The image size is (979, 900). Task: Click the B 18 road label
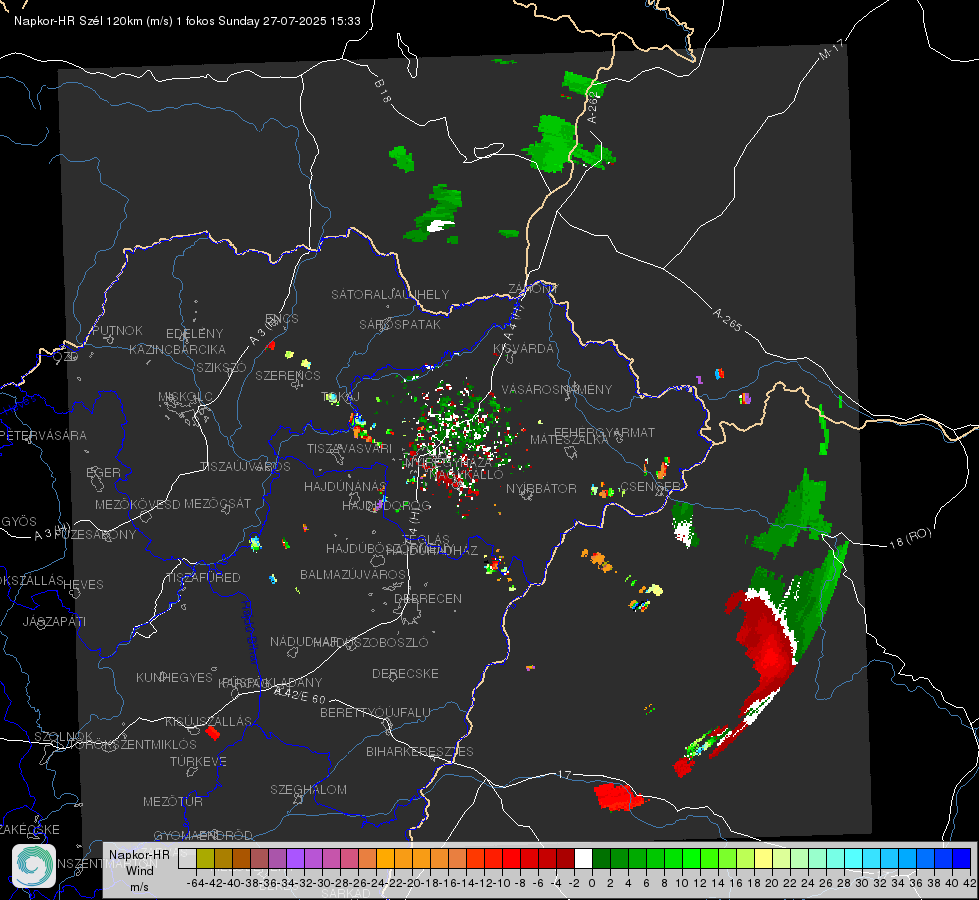[x=382, y=91]
